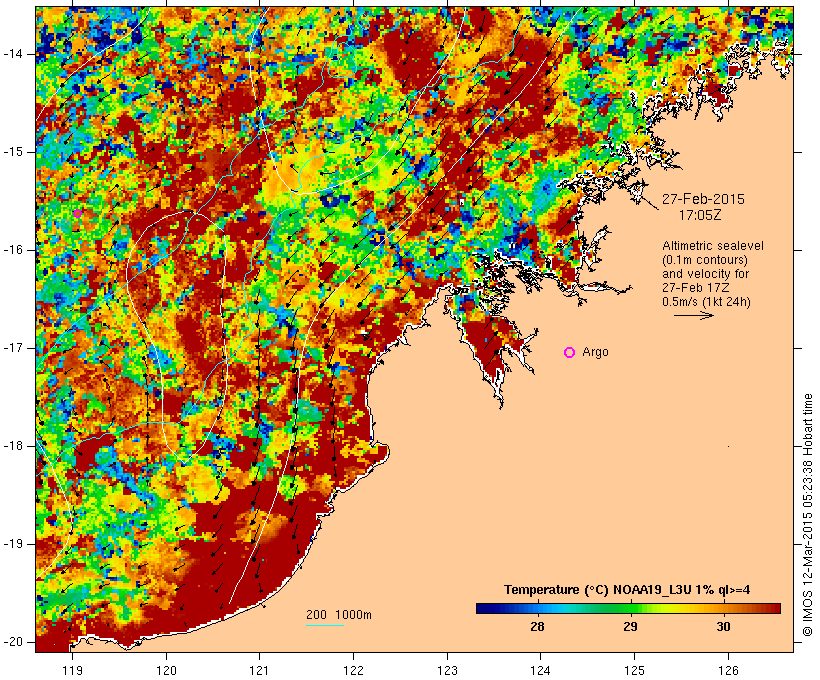
Task: Click the "17:05Z" time label
Action: coord(700,215)
